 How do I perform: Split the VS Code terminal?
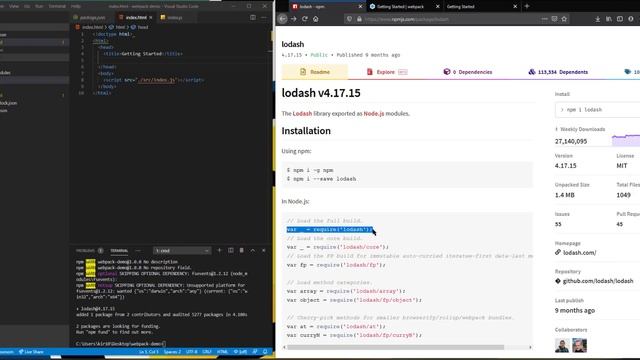(231, 250)
